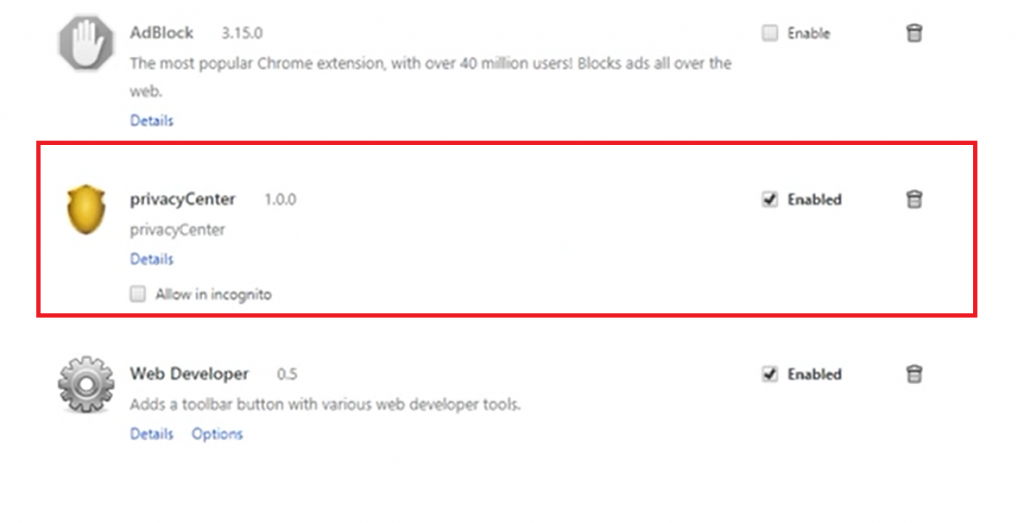Open the Web Developer Options link

(217, 434)
